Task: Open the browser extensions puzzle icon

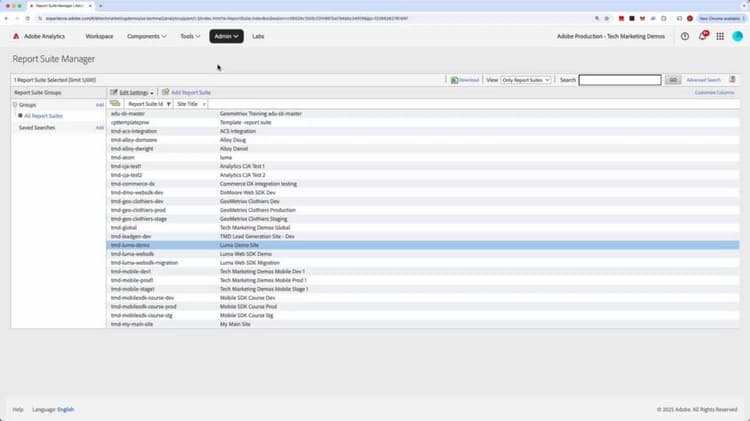Action: (663, 18)
